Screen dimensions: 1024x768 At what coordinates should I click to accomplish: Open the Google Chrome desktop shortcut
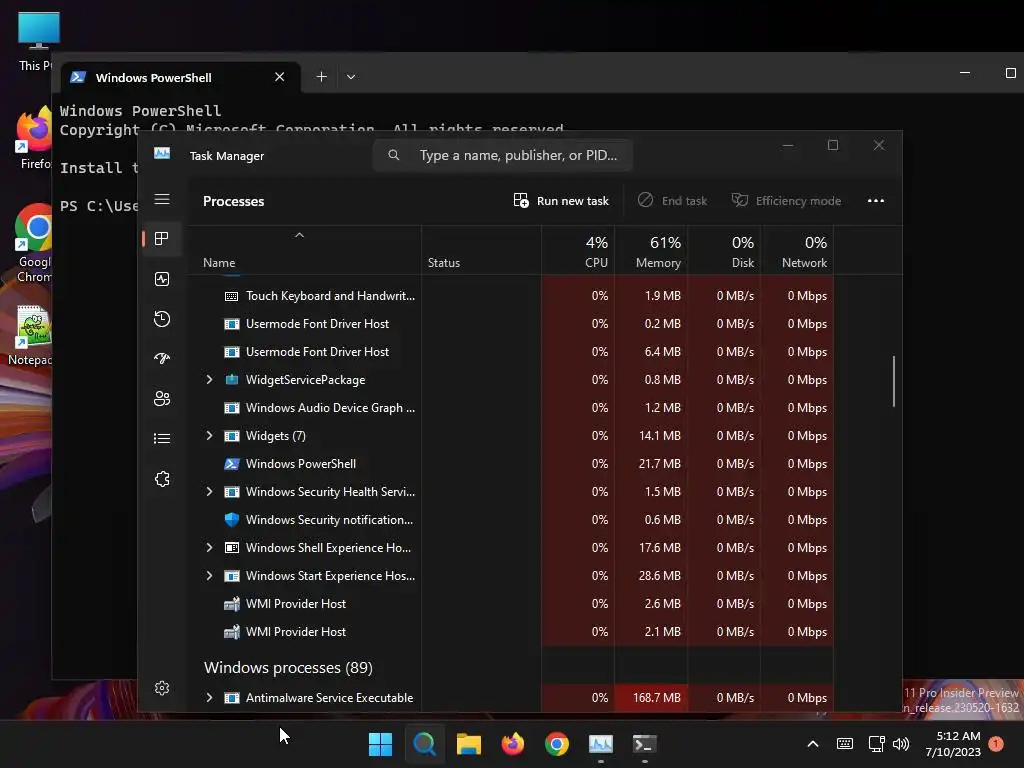(34, 243)
